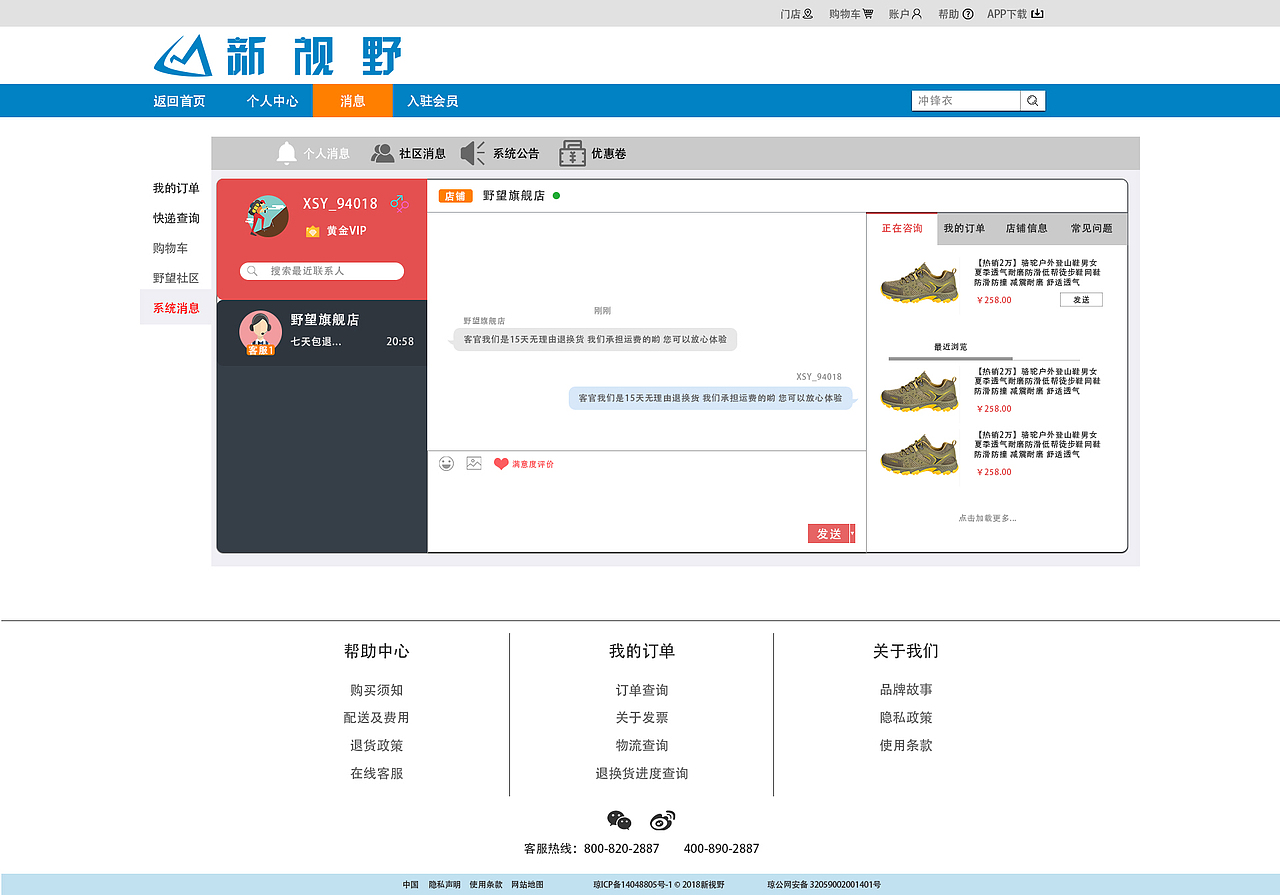Open 系统公告 announcements speaker icon
This screenshot has height=895, width=1280.
pyautogui.click(x=473, y=153)
